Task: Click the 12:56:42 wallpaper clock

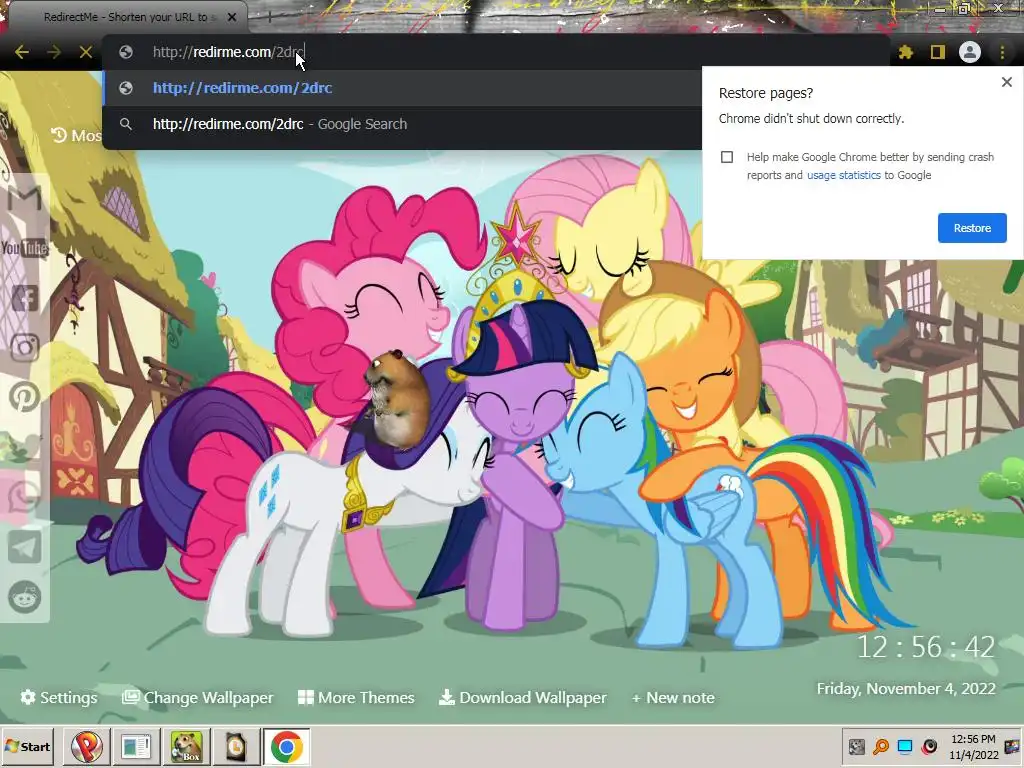Action: [x=925, y=647]
